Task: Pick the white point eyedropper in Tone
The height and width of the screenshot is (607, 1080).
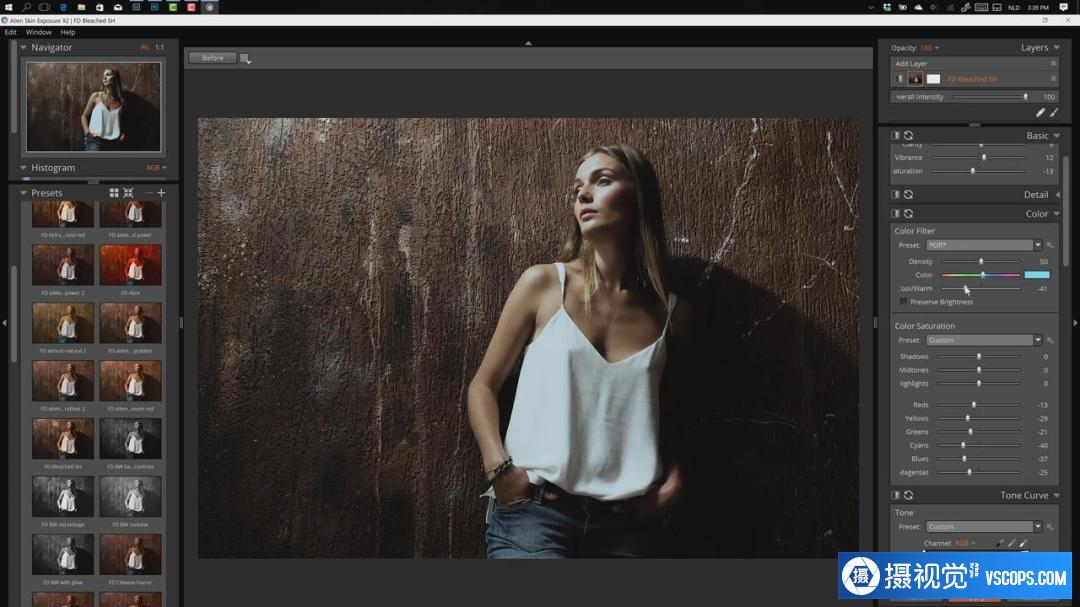Action: (x=1024, y=544)
